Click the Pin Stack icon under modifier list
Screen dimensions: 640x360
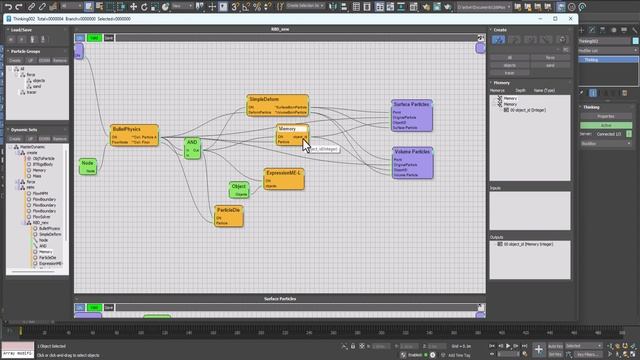point(582,93)
